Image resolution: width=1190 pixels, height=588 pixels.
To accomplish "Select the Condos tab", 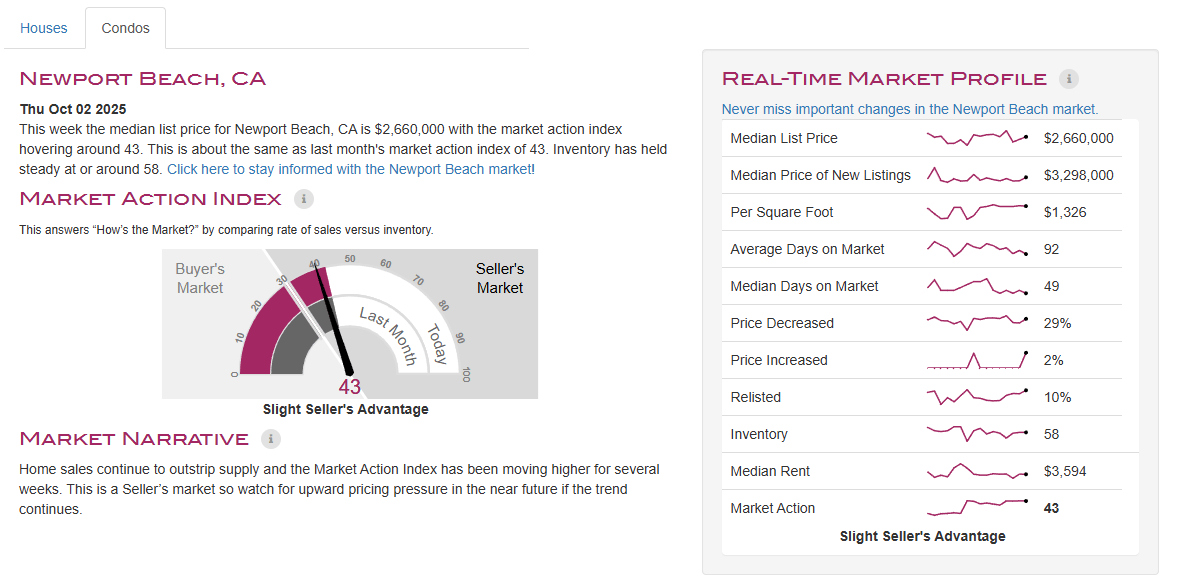I will coord(126,28).
